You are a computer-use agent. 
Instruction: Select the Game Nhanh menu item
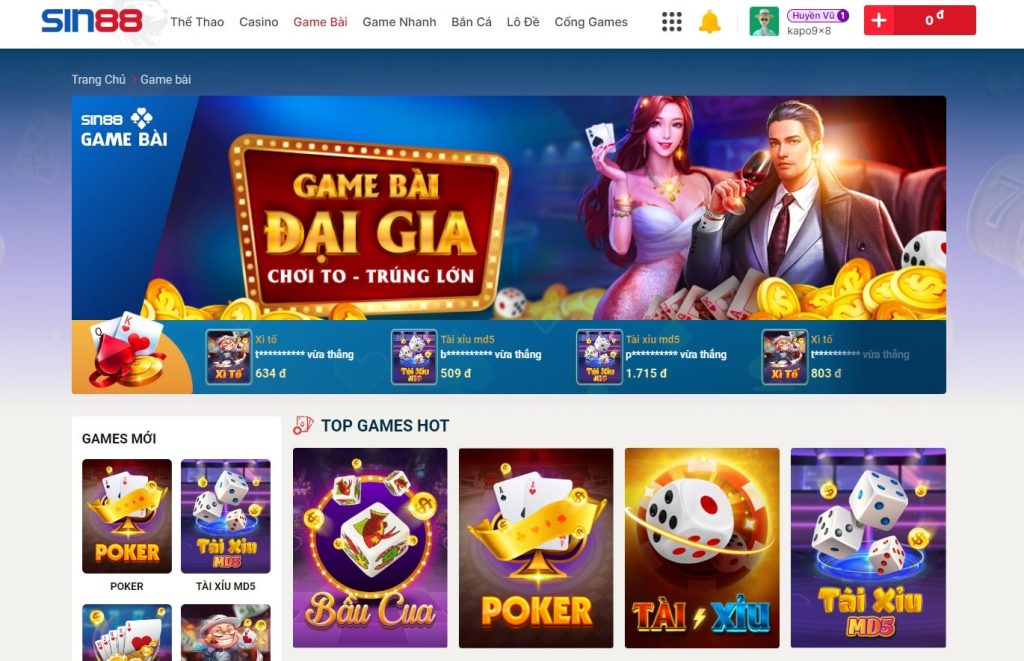point(399,22)
